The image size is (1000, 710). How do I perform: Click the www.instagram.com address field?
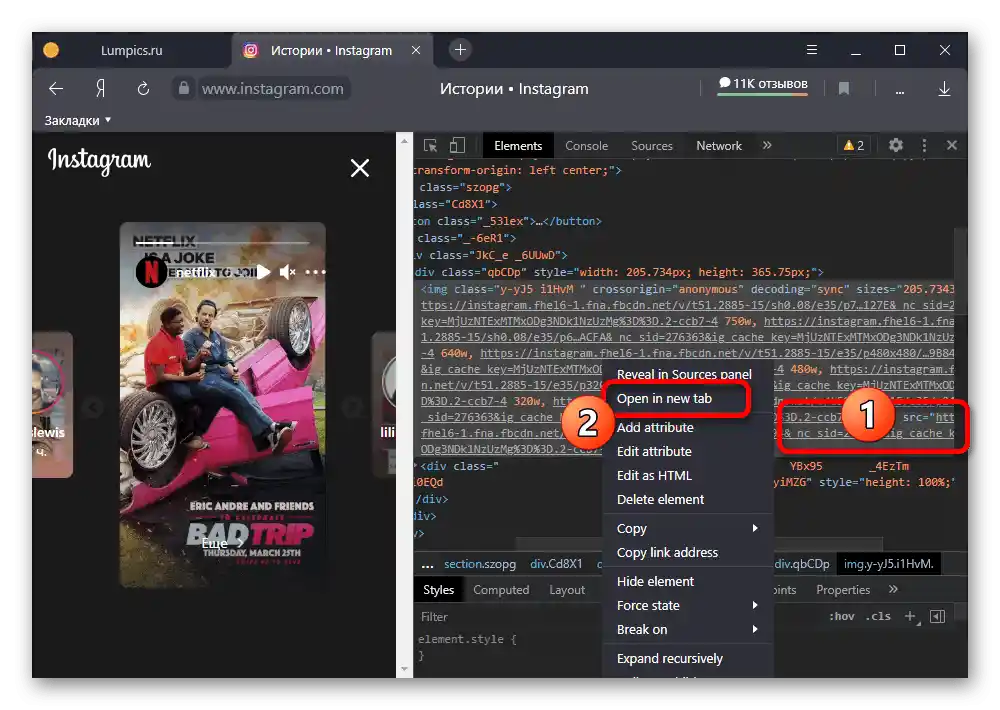coord(273,89)
